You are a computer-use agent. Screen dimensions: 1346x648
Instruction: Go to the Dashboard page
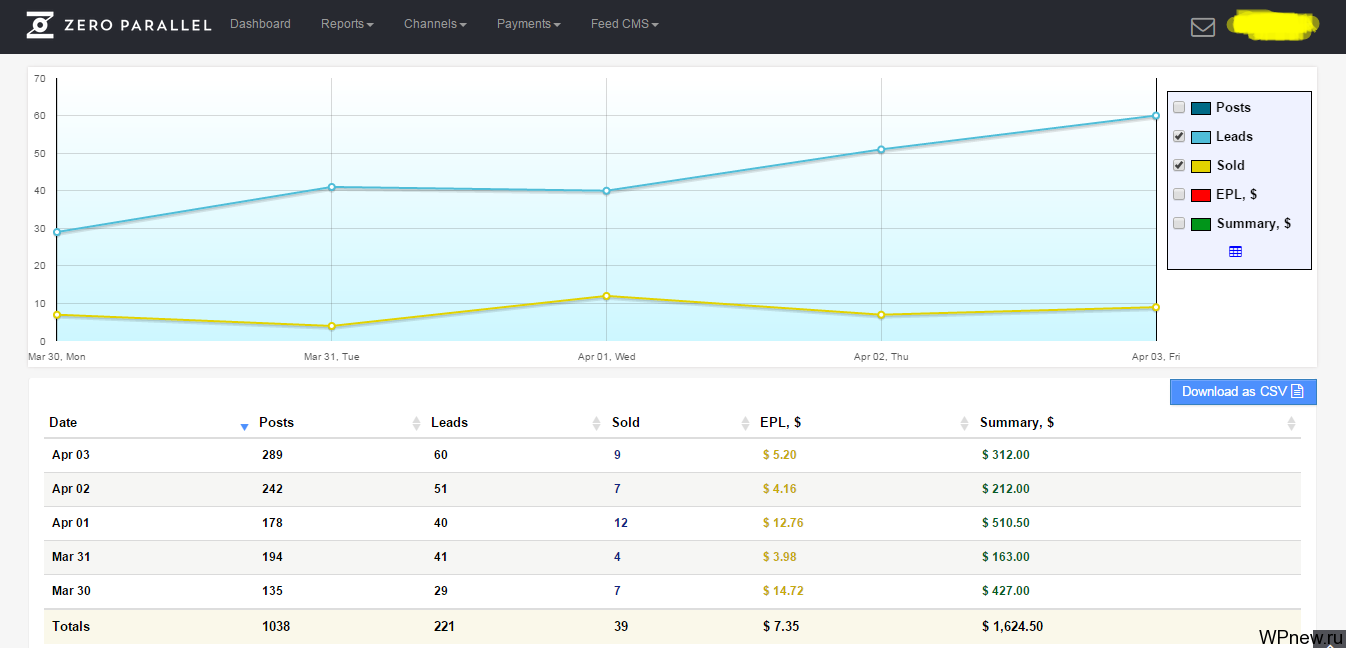tap(260, 24)
